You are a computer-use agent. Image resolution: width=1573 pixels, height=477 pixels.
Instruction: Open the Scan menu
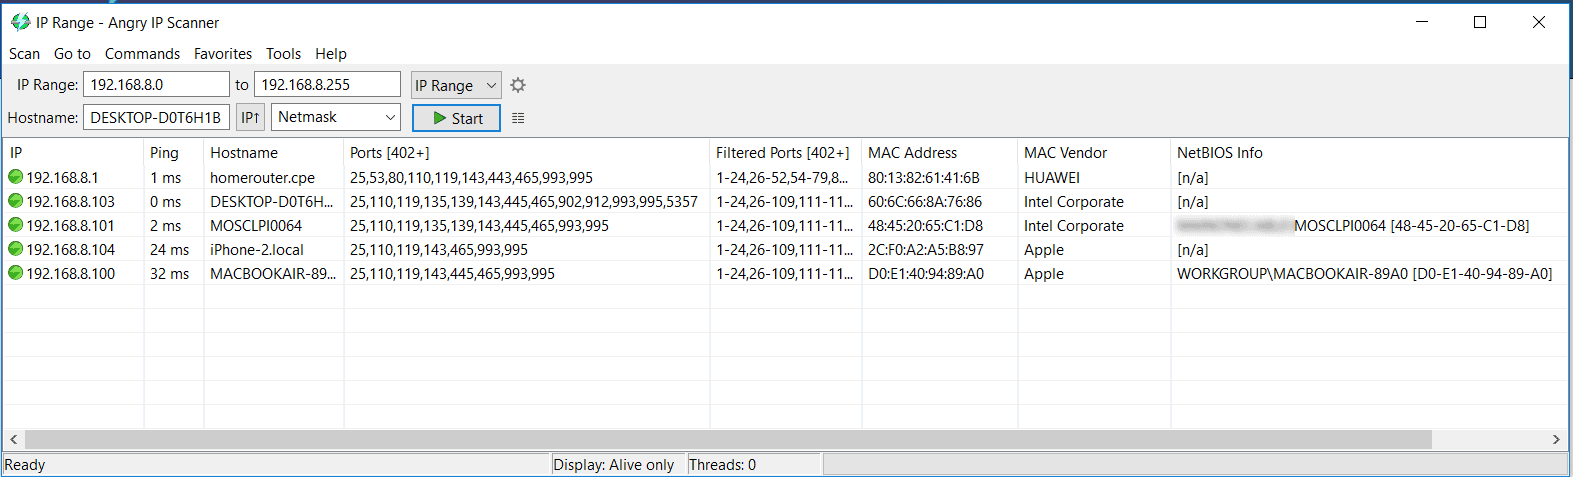[24, 54]
